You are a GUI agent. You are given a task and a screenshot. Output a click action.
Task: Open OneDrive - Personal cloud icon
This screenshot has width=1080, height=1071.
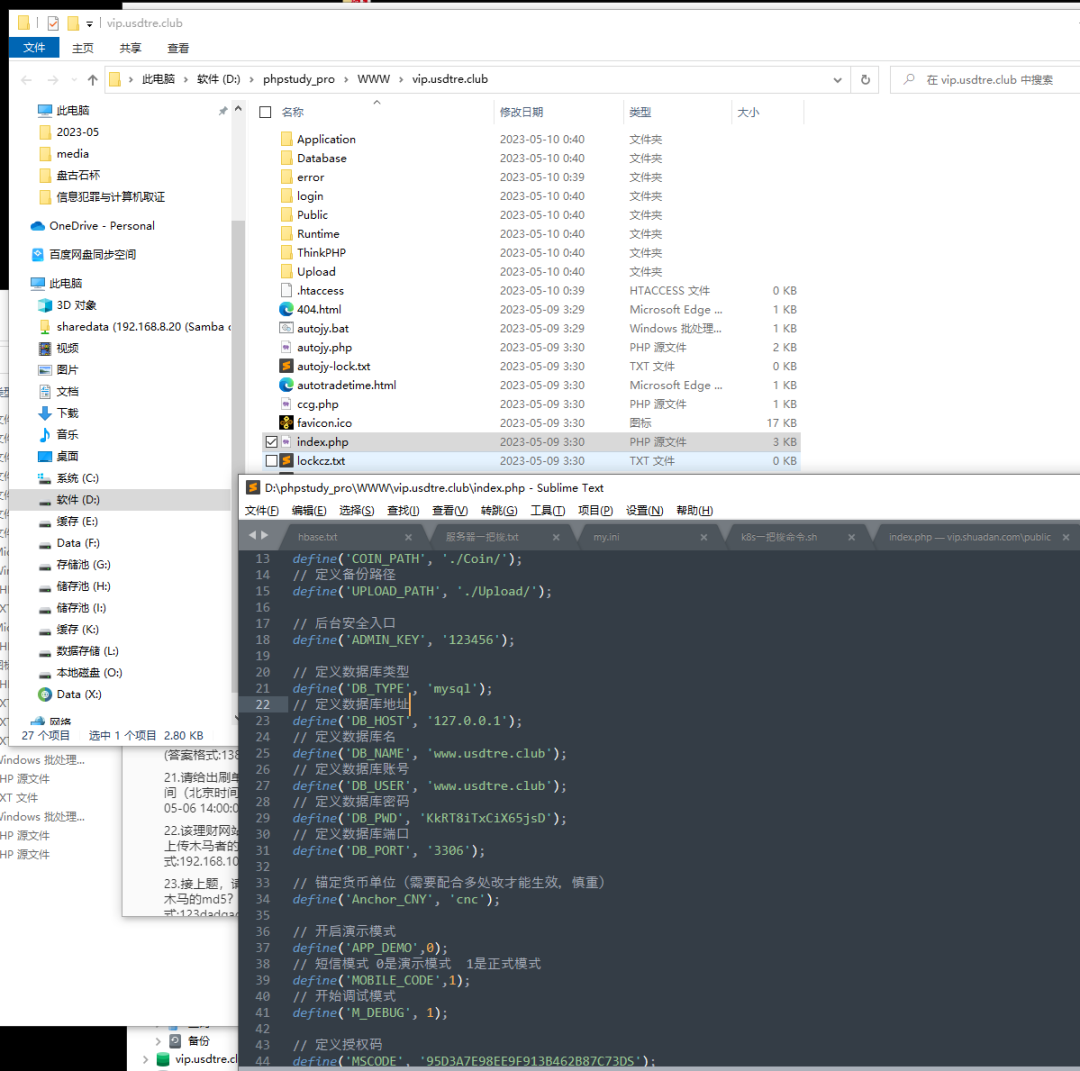point(38,226)
